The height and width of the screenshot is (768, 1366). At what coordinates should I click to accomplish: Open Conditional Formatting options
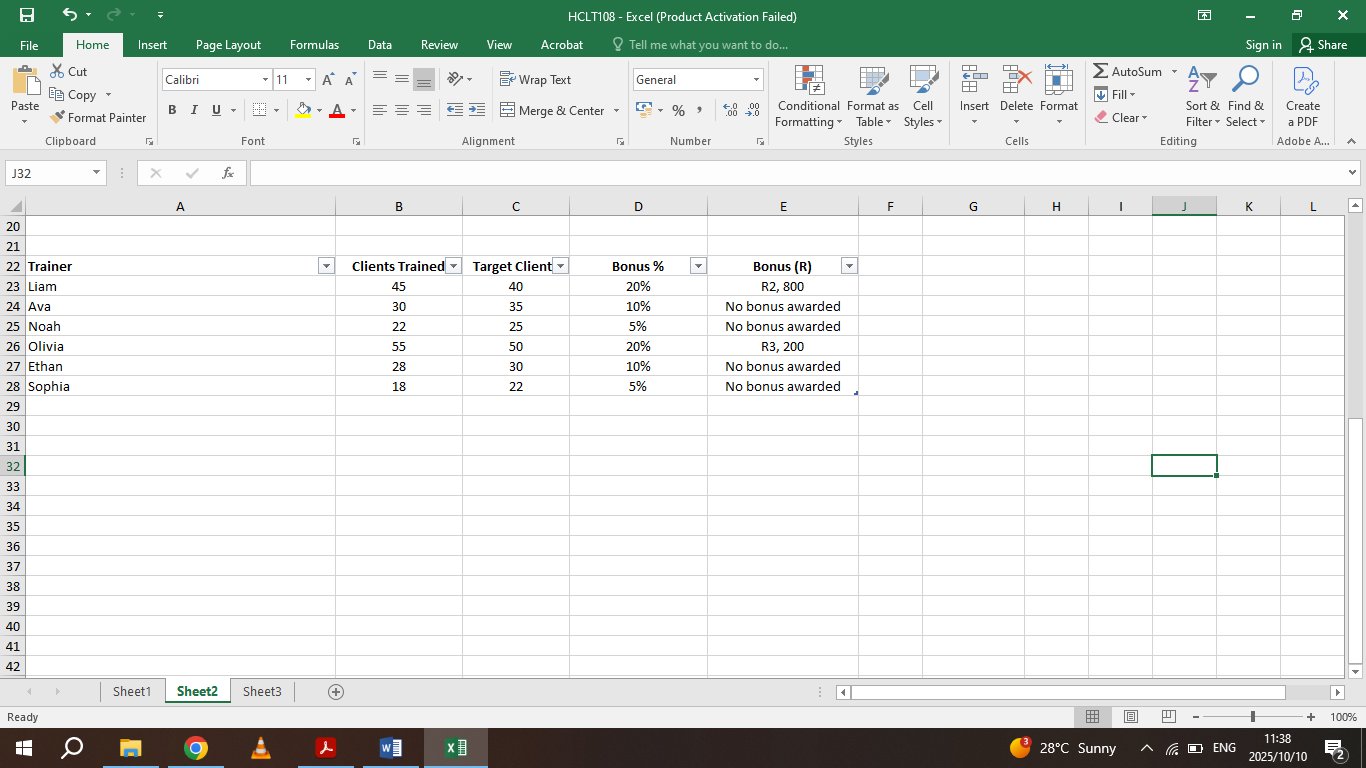(808, 95)
